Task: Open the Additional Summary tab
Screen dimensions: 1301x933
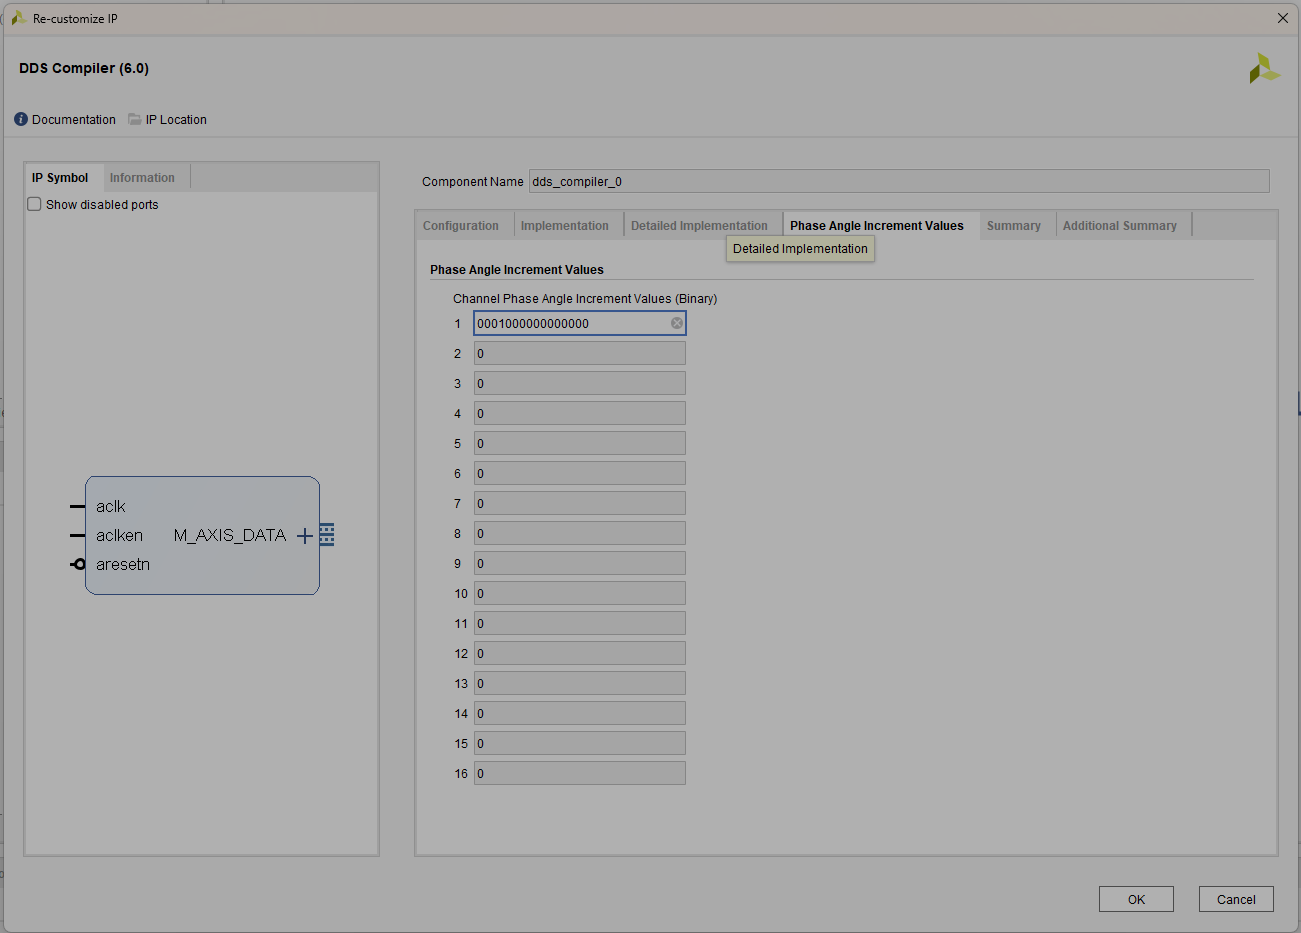Action: pyautogui.click(x=1120, y=226)
